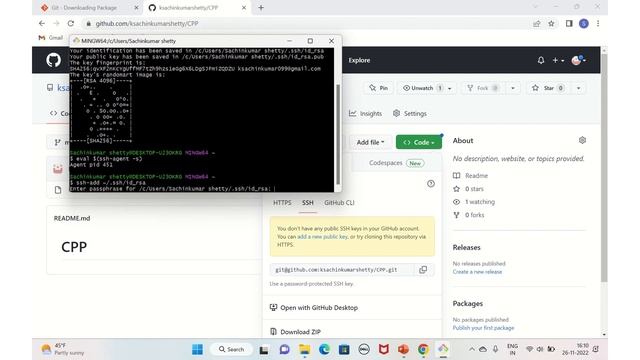Open the Windows Start menu
Image resolution: width=640 pixels, height=360 pixels.
(198, 349)
